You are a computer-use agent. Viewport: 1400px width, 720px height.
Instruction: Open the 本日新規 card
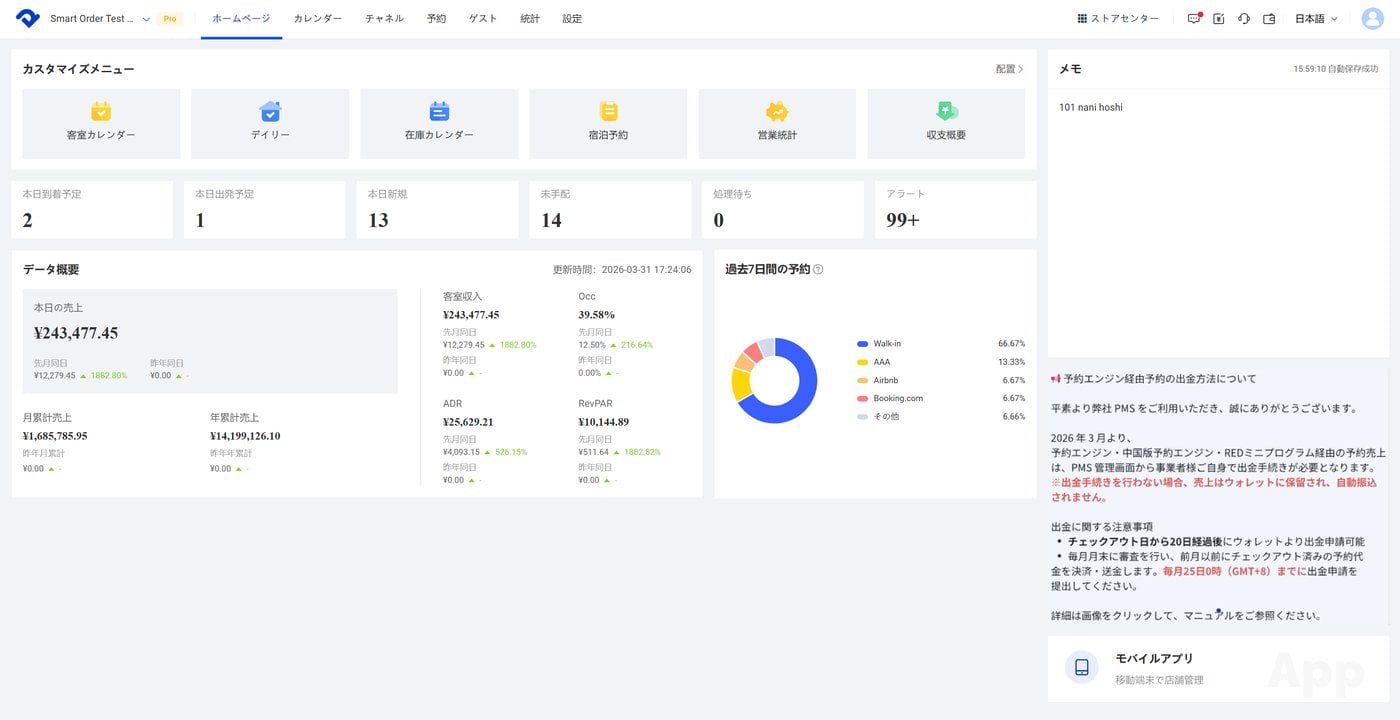point(438,210)
